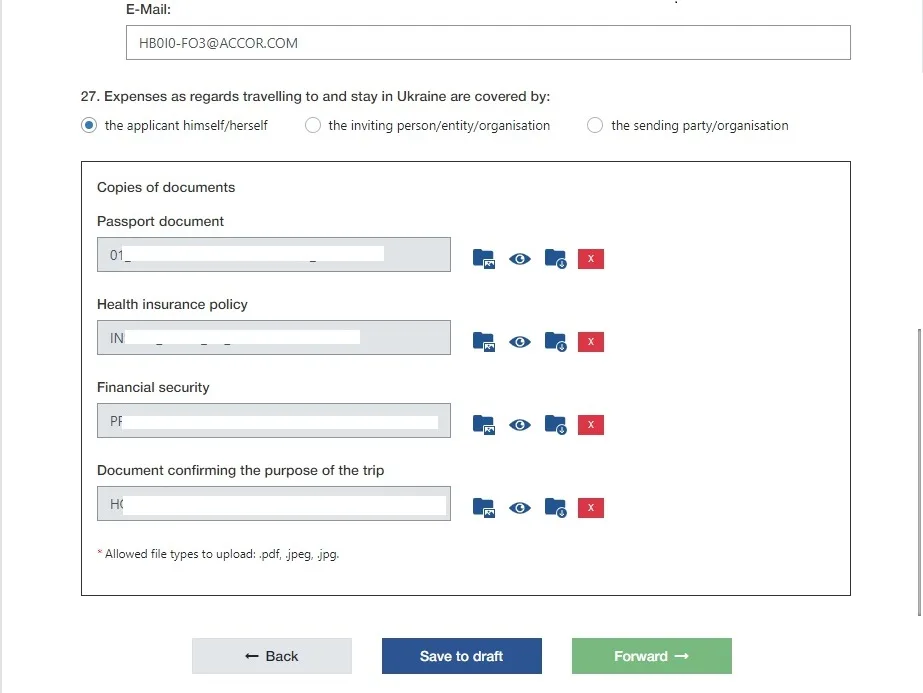Select 'the applicant himself/herself' option
The width and height of the screenshot is (923, 693).
coord(89,125)
